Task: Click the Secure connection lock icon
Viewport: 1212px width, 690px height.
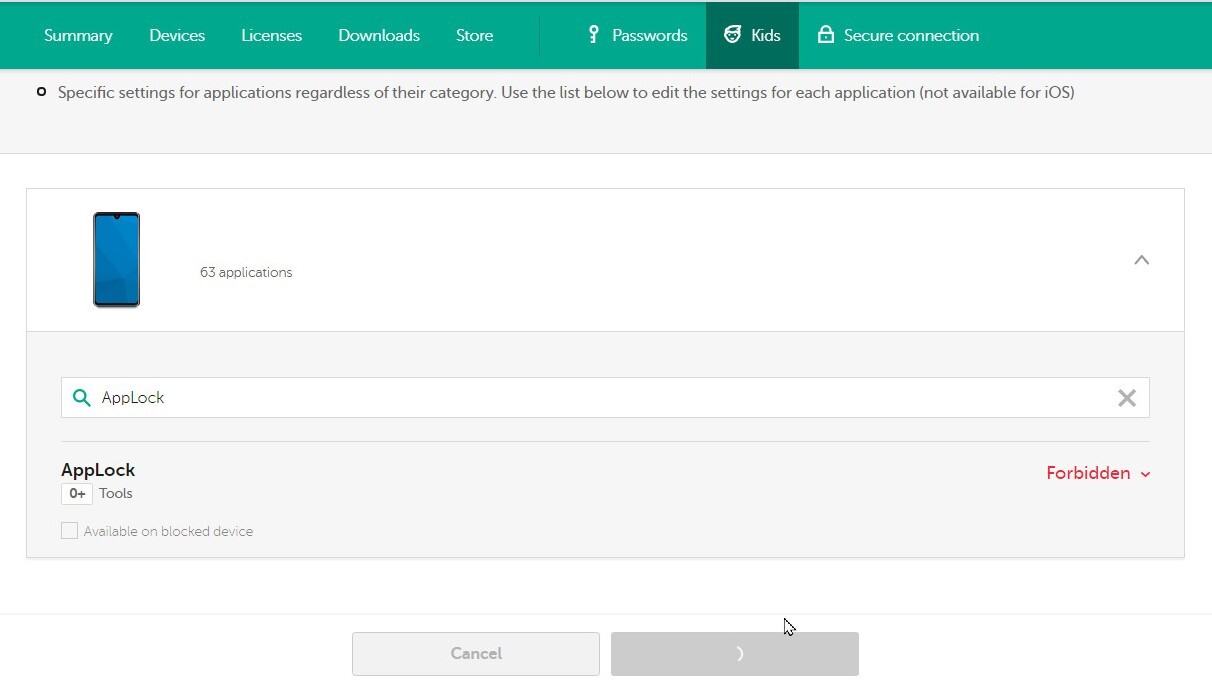Action: click(826, 35)
